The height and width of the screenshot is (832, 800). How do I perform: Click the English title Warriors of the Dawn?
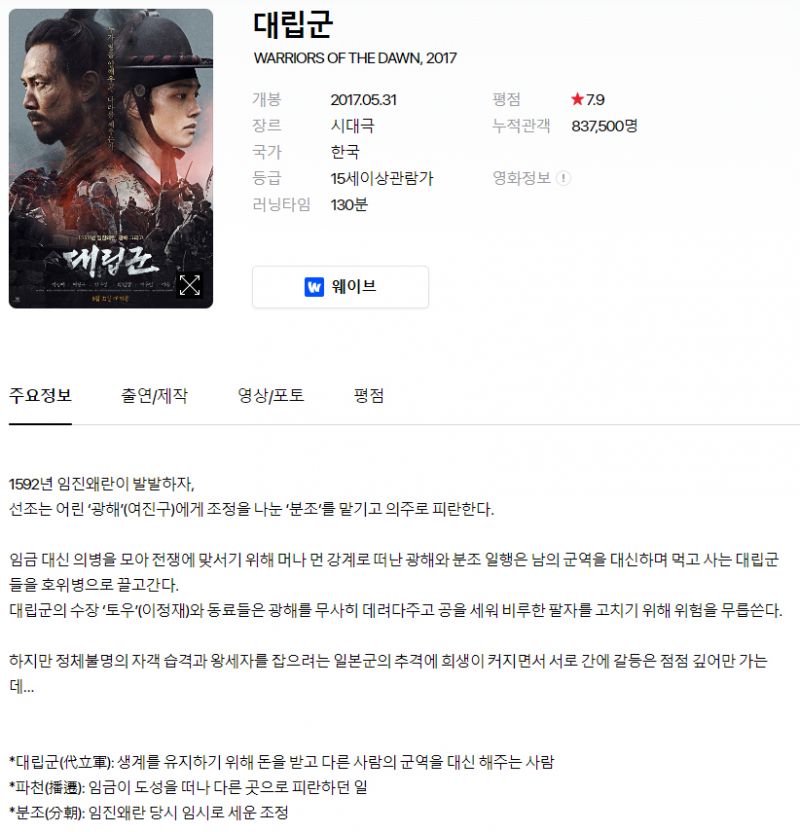[355, 58]
